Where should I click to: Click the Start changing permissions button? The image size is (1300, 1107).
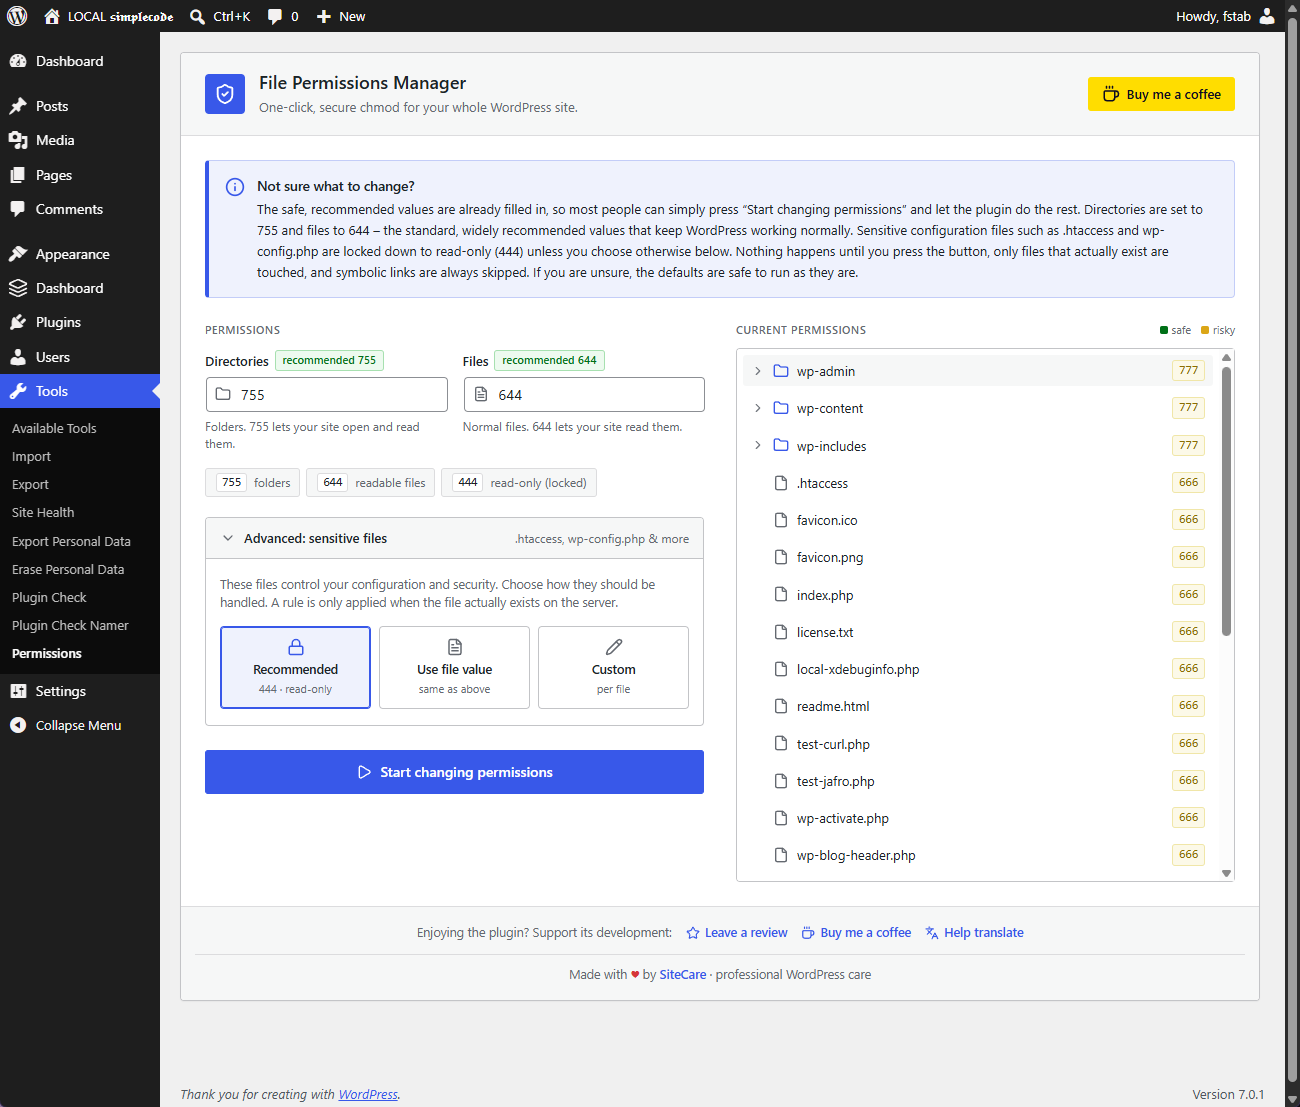(x=454, y=772)
